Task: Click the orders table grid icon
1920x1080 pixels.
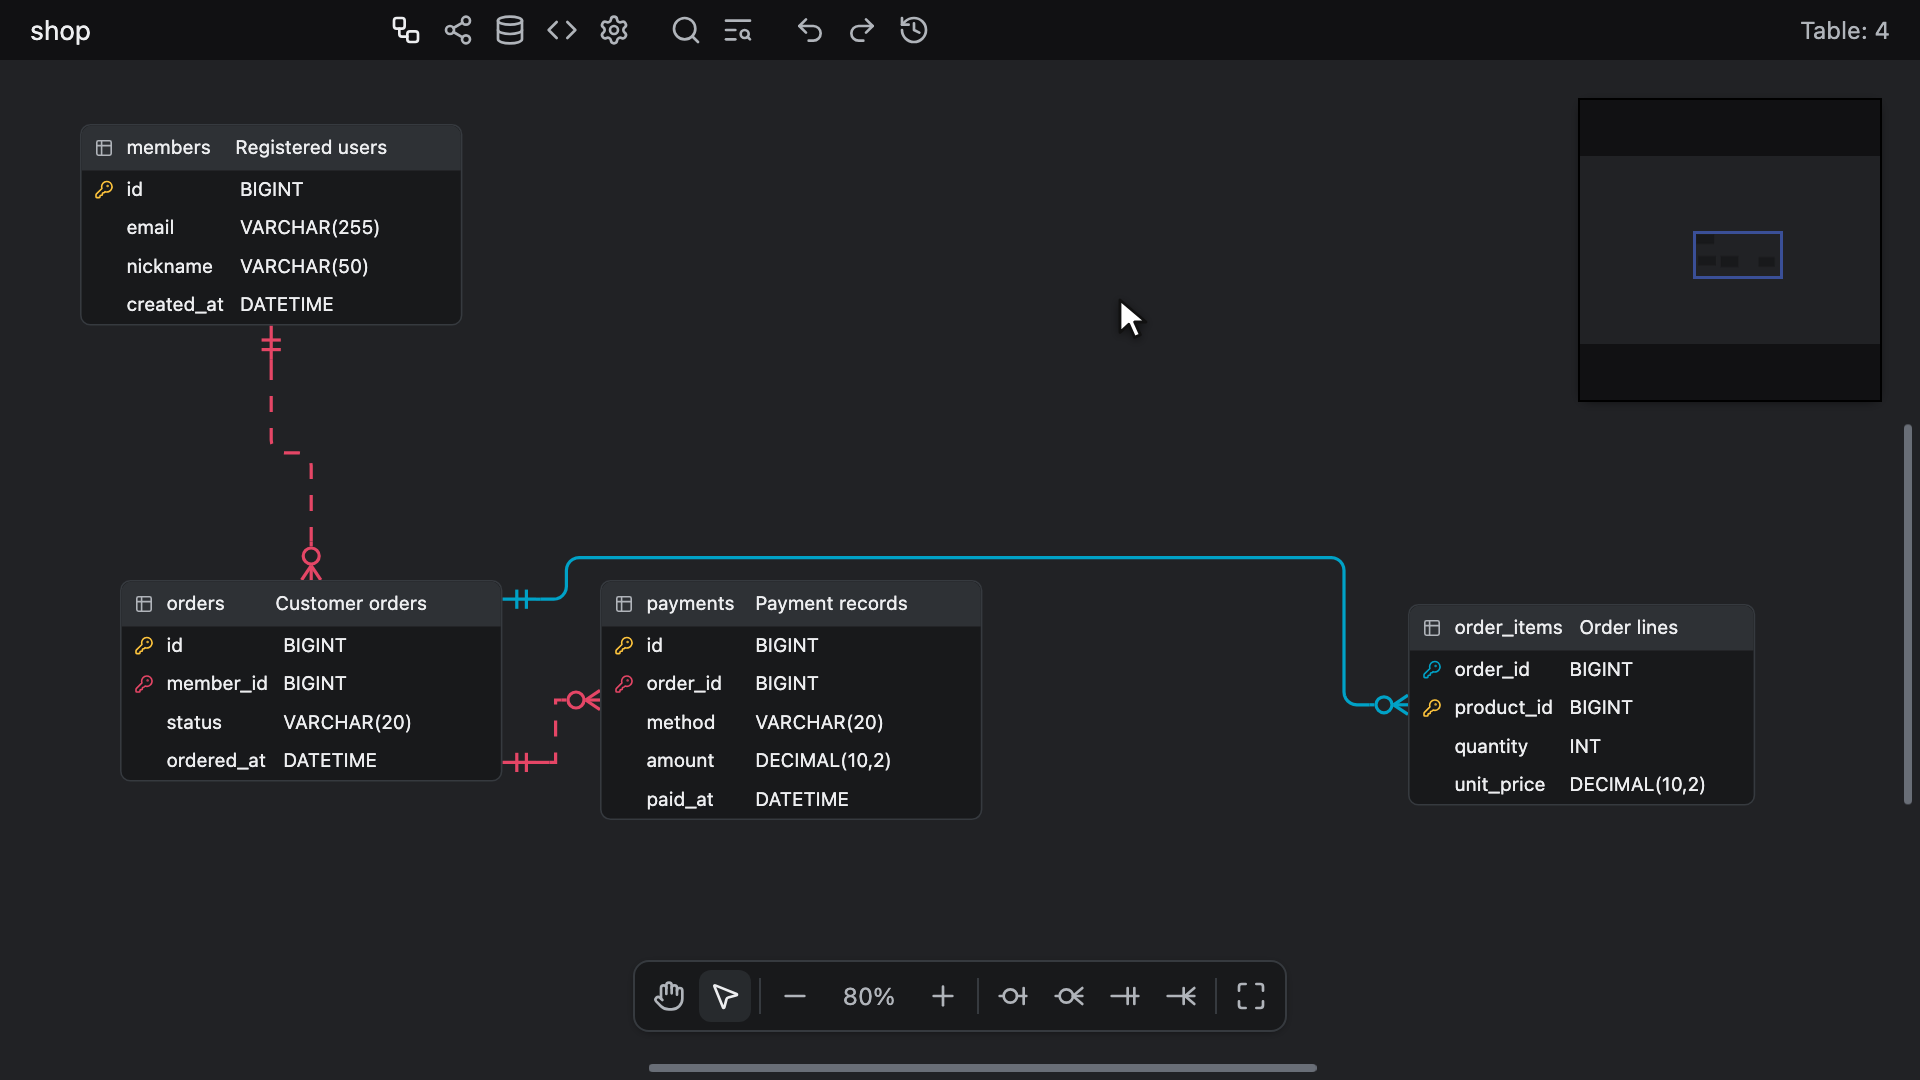Action: point(144,604)
